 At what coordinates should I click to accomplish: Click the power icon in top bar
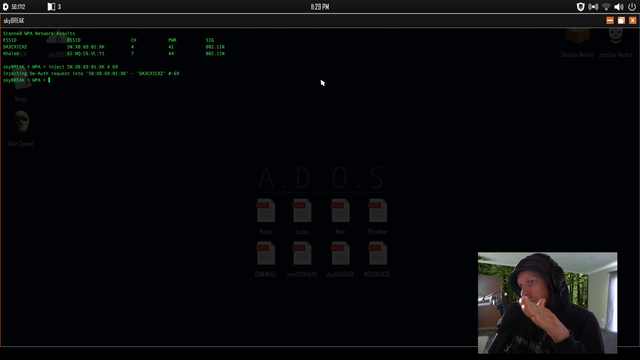632,7
